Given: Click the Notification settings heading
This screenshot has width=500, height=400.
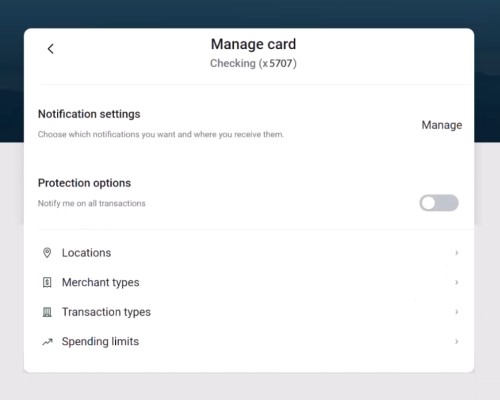Looking at the screenshot, I should [x=89, y=114].
